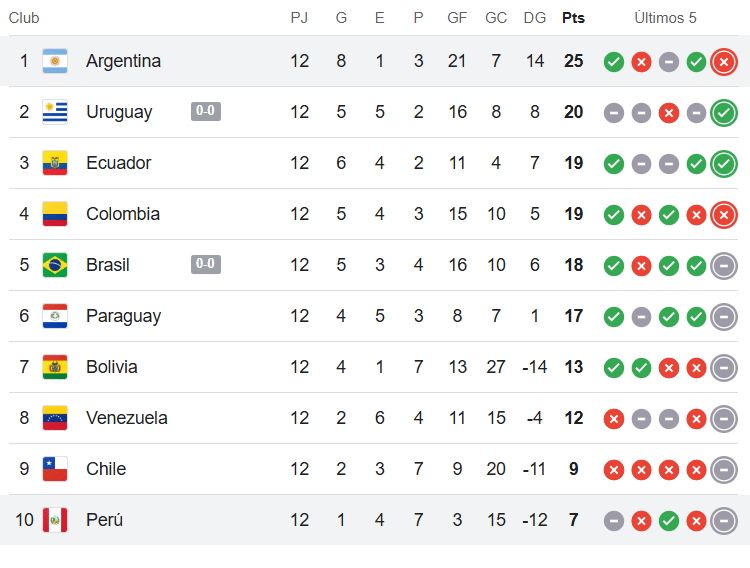This screenshot has height=568, width=750.
Task: Click Perú's highlighted latest draw icon
Action: point(724,521)
